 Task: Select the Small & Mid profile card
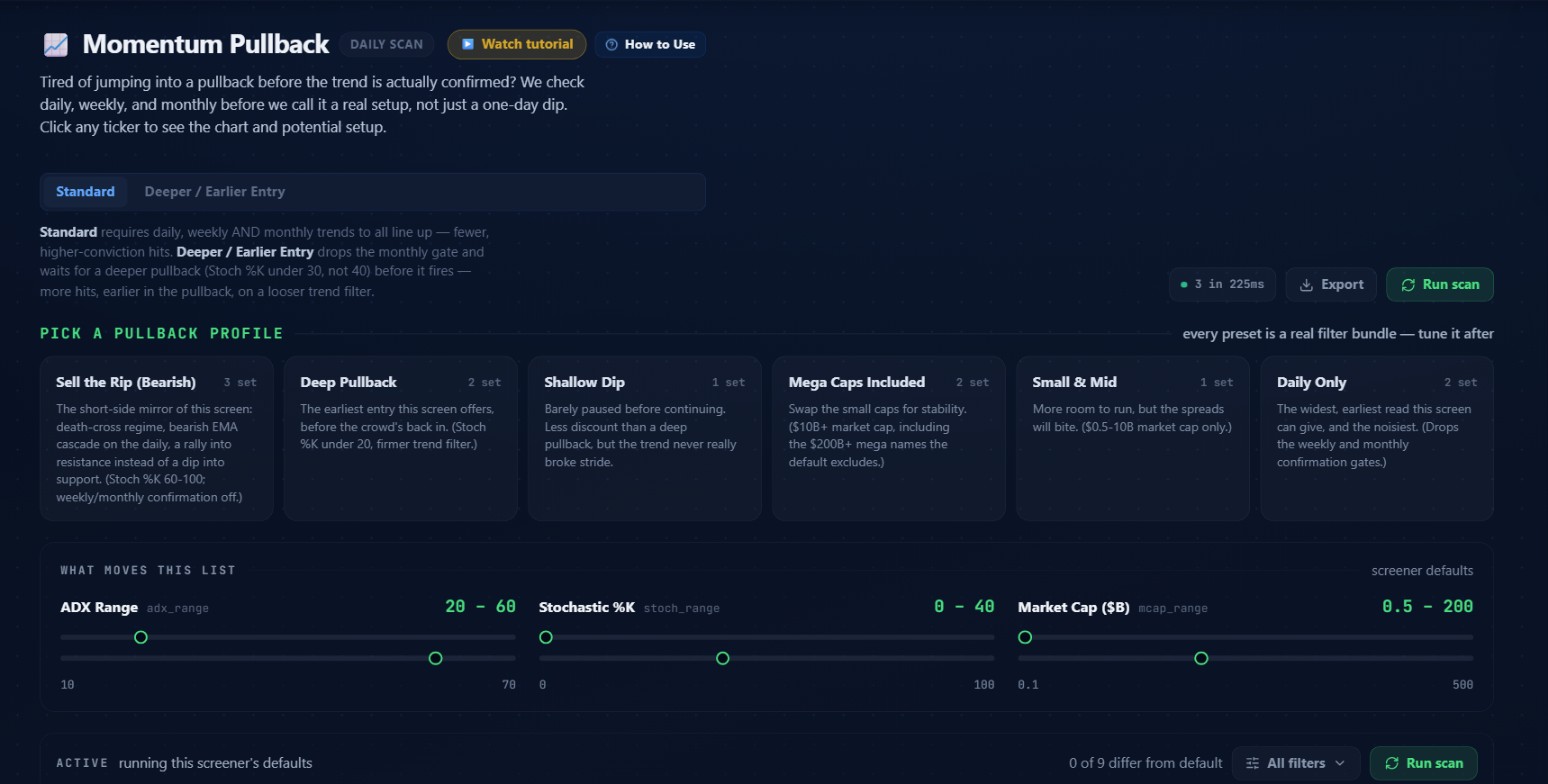pyautogui.click(x=1133, y=438)
